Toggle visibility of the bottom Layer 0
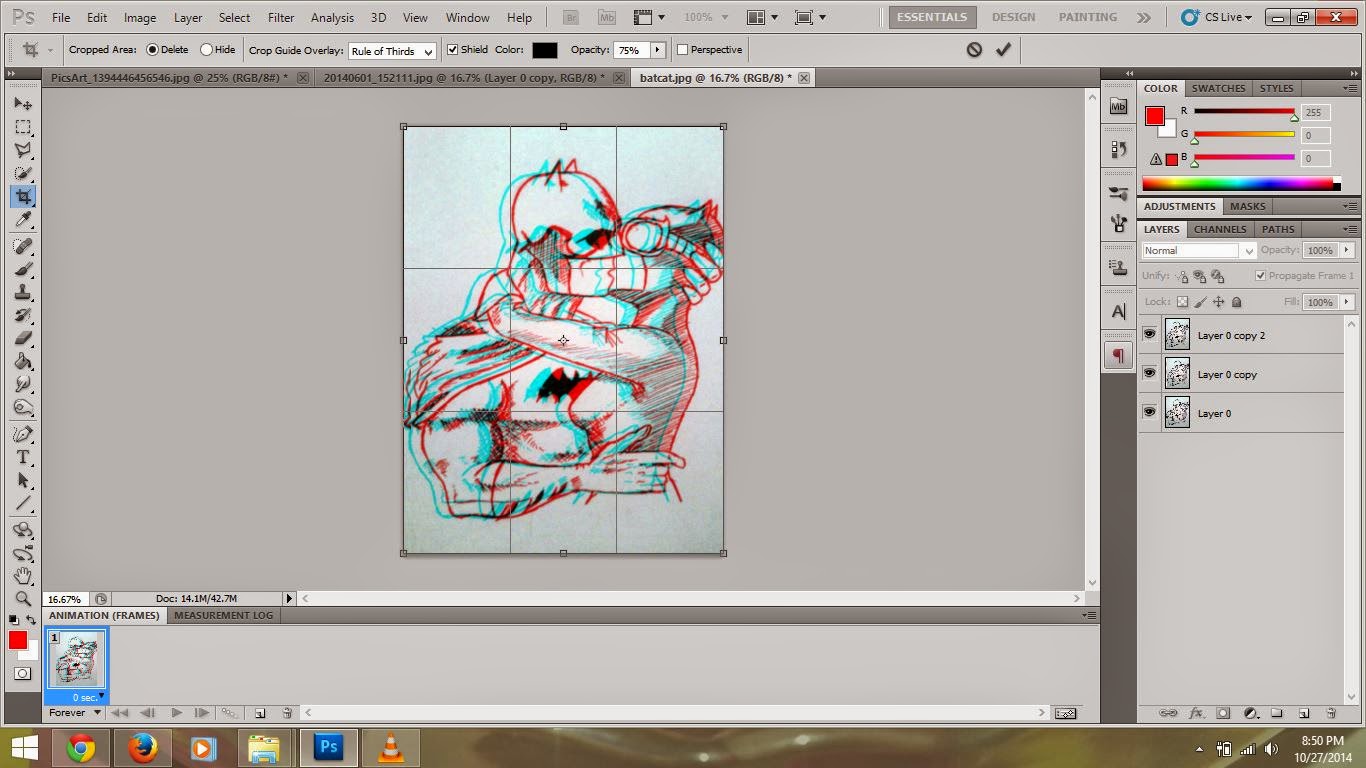Screen dimensions: 1366x768 [x=1150, y=413]
